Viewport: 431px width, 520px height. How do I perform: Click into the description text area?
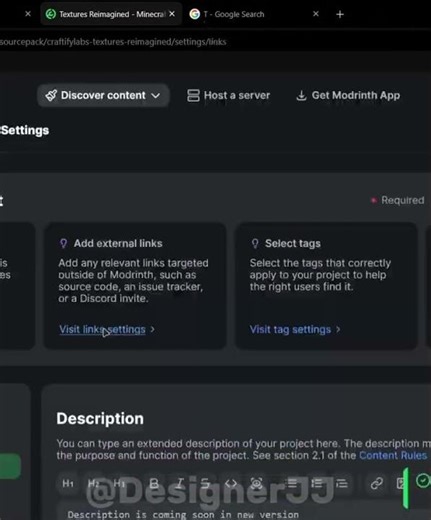pyautogui.click(x=243, y=513)
